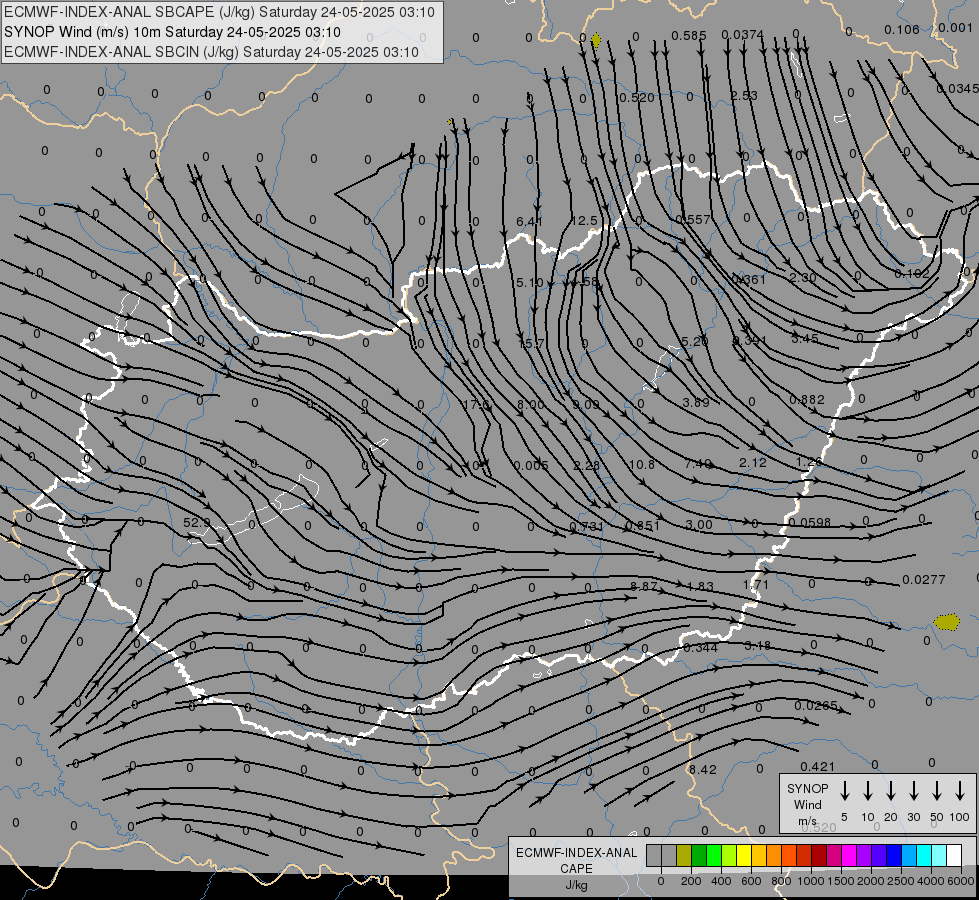Click the CAPE value 7.40 on map
Viewport: 979px width, 900px height.
coord(697,463)
